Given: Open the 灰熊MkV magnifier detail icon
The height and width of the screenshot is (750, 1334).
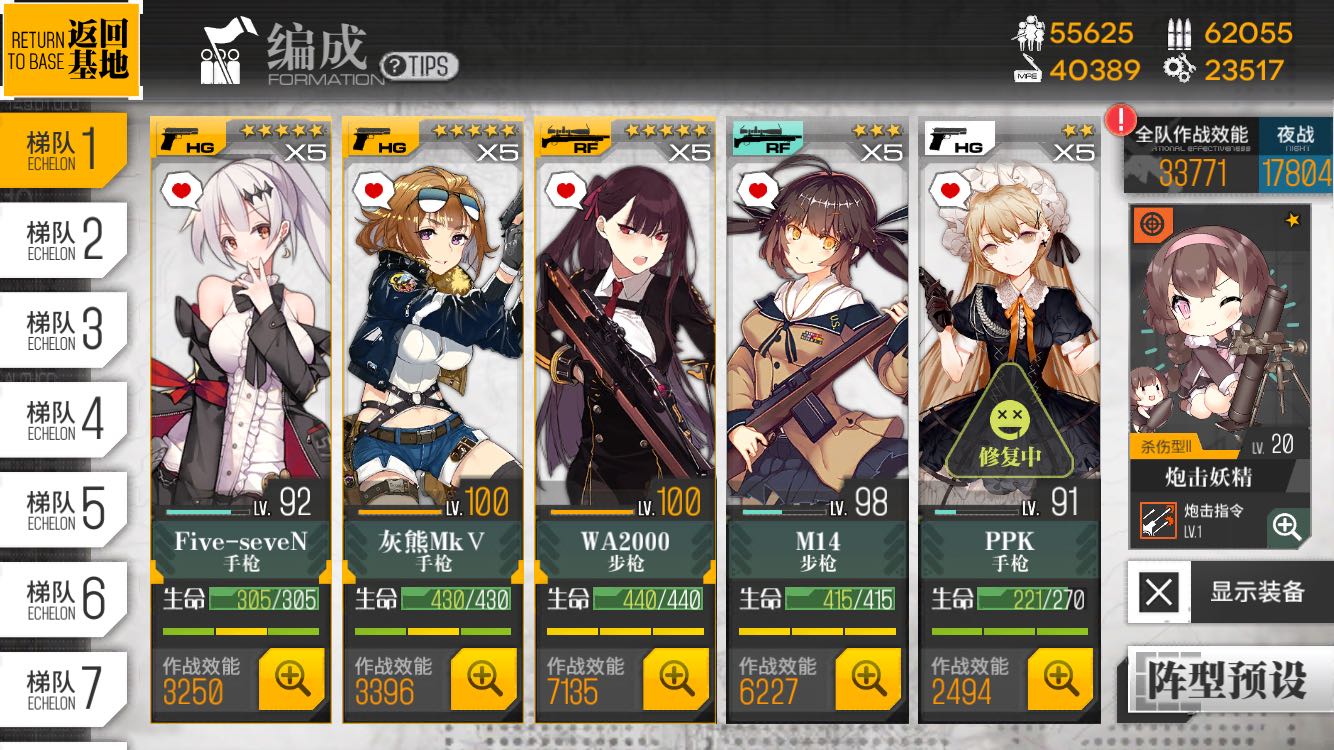Looking at the screenshot, I should [x=483, y=679].
